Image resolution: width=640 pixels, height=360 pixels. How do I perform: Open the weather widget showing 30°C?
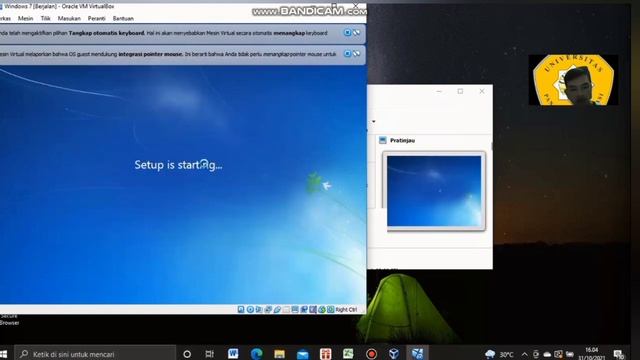coord(499,354)
